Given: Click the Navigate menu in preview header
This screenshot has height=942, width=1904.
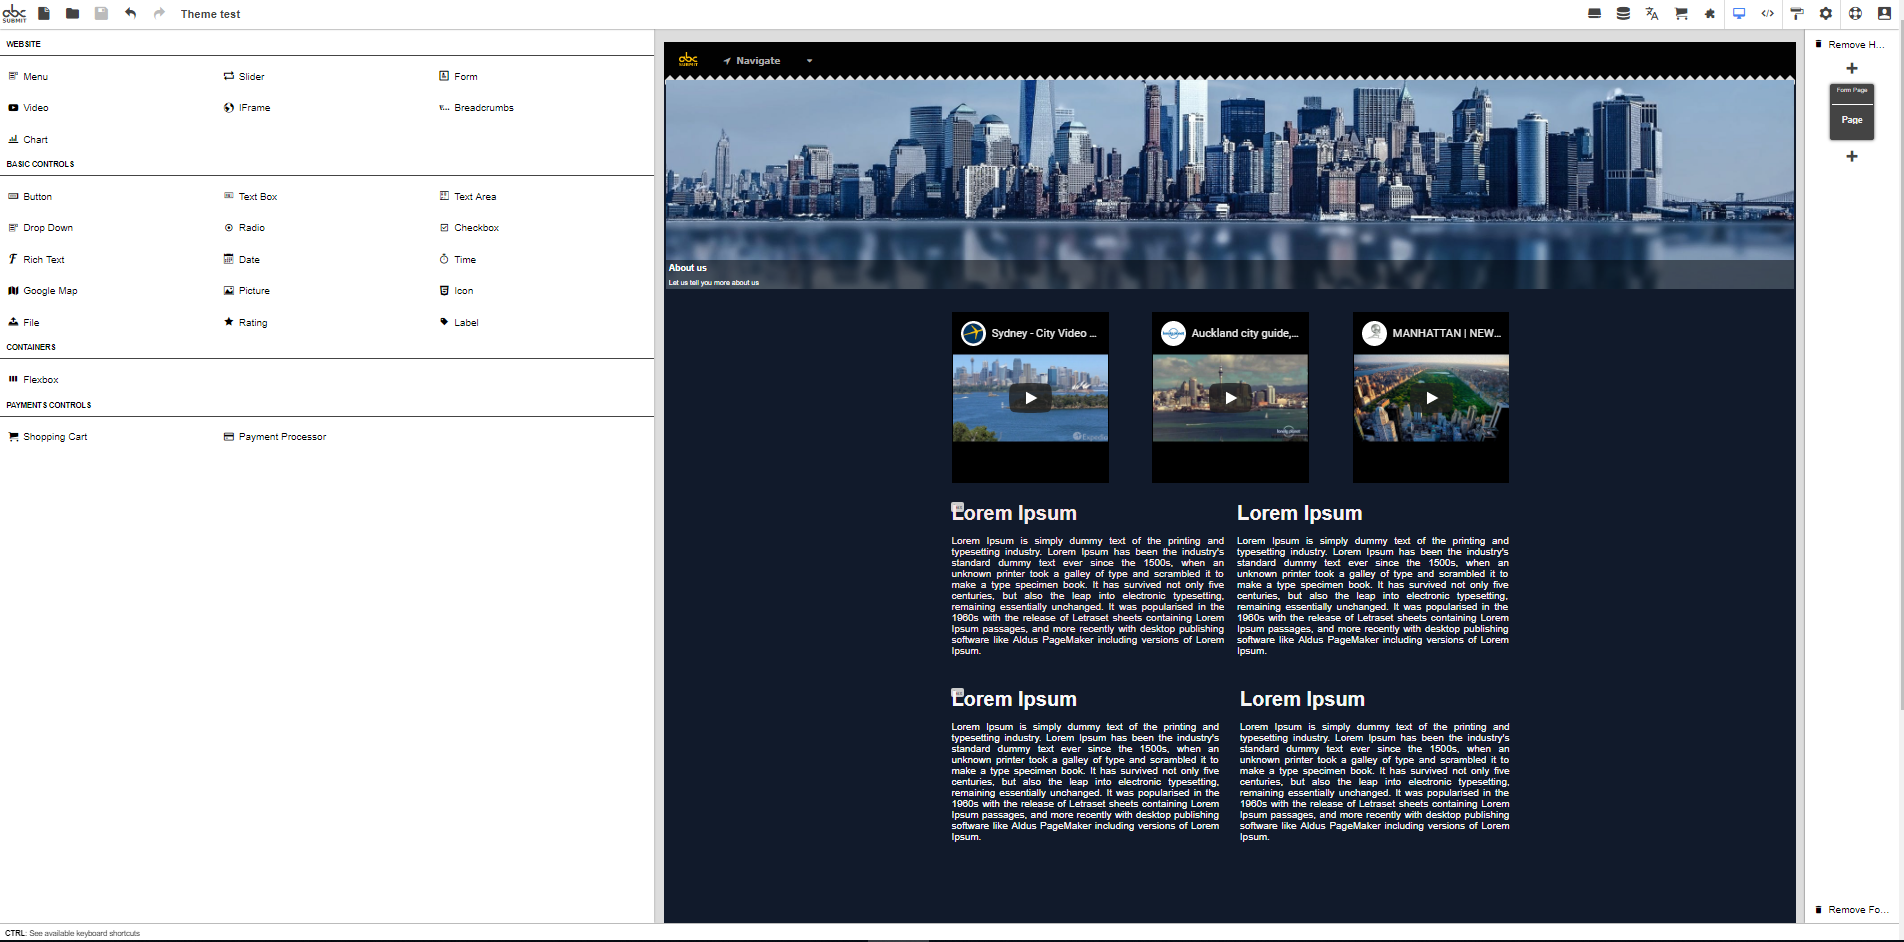Looking at the screenshot, I should pyautogui.click(x=752, y=61).
